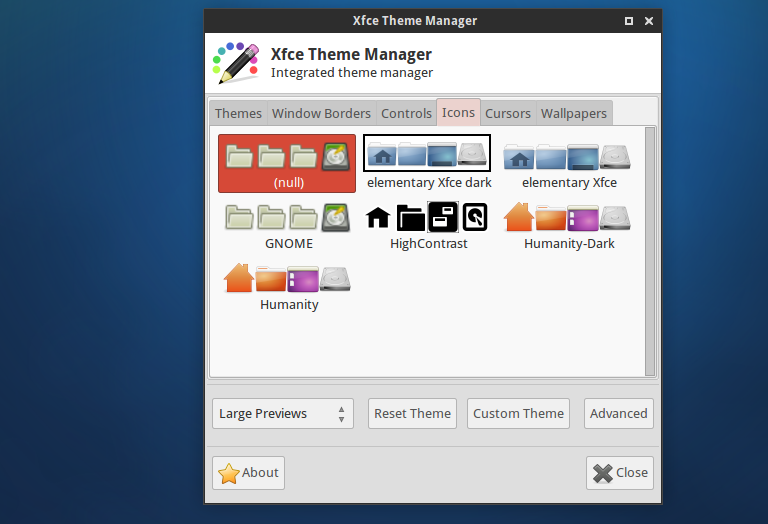This screenshot has width=768, height=524.
Task: Click the HighContrast desktop window icon
Action: (443, 217)
